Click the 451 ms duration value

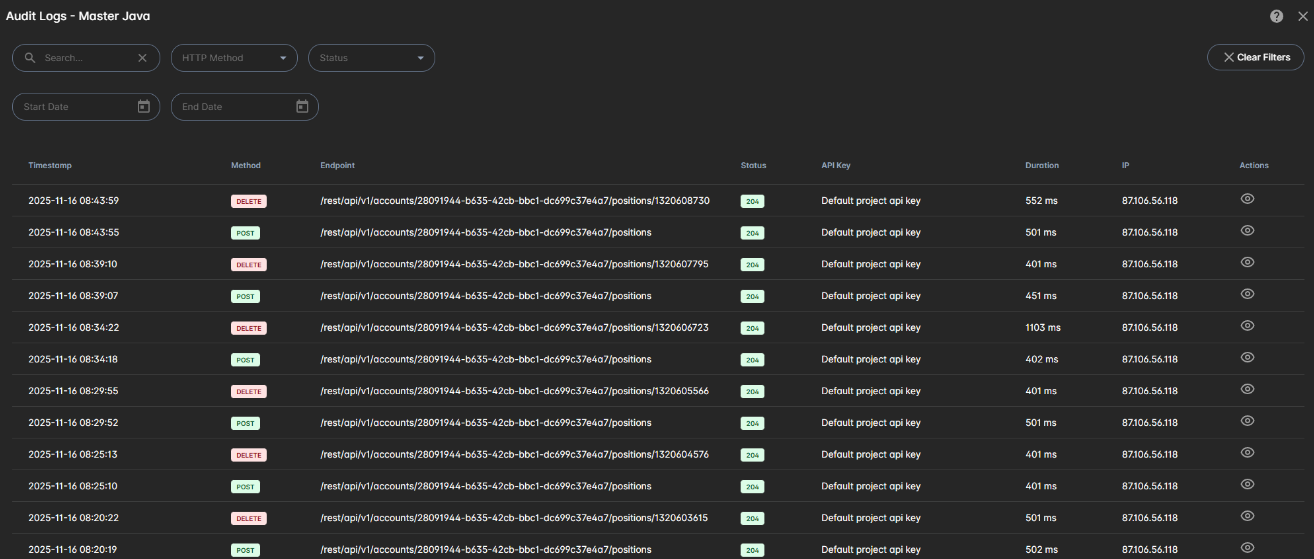tap(1041, 296)
